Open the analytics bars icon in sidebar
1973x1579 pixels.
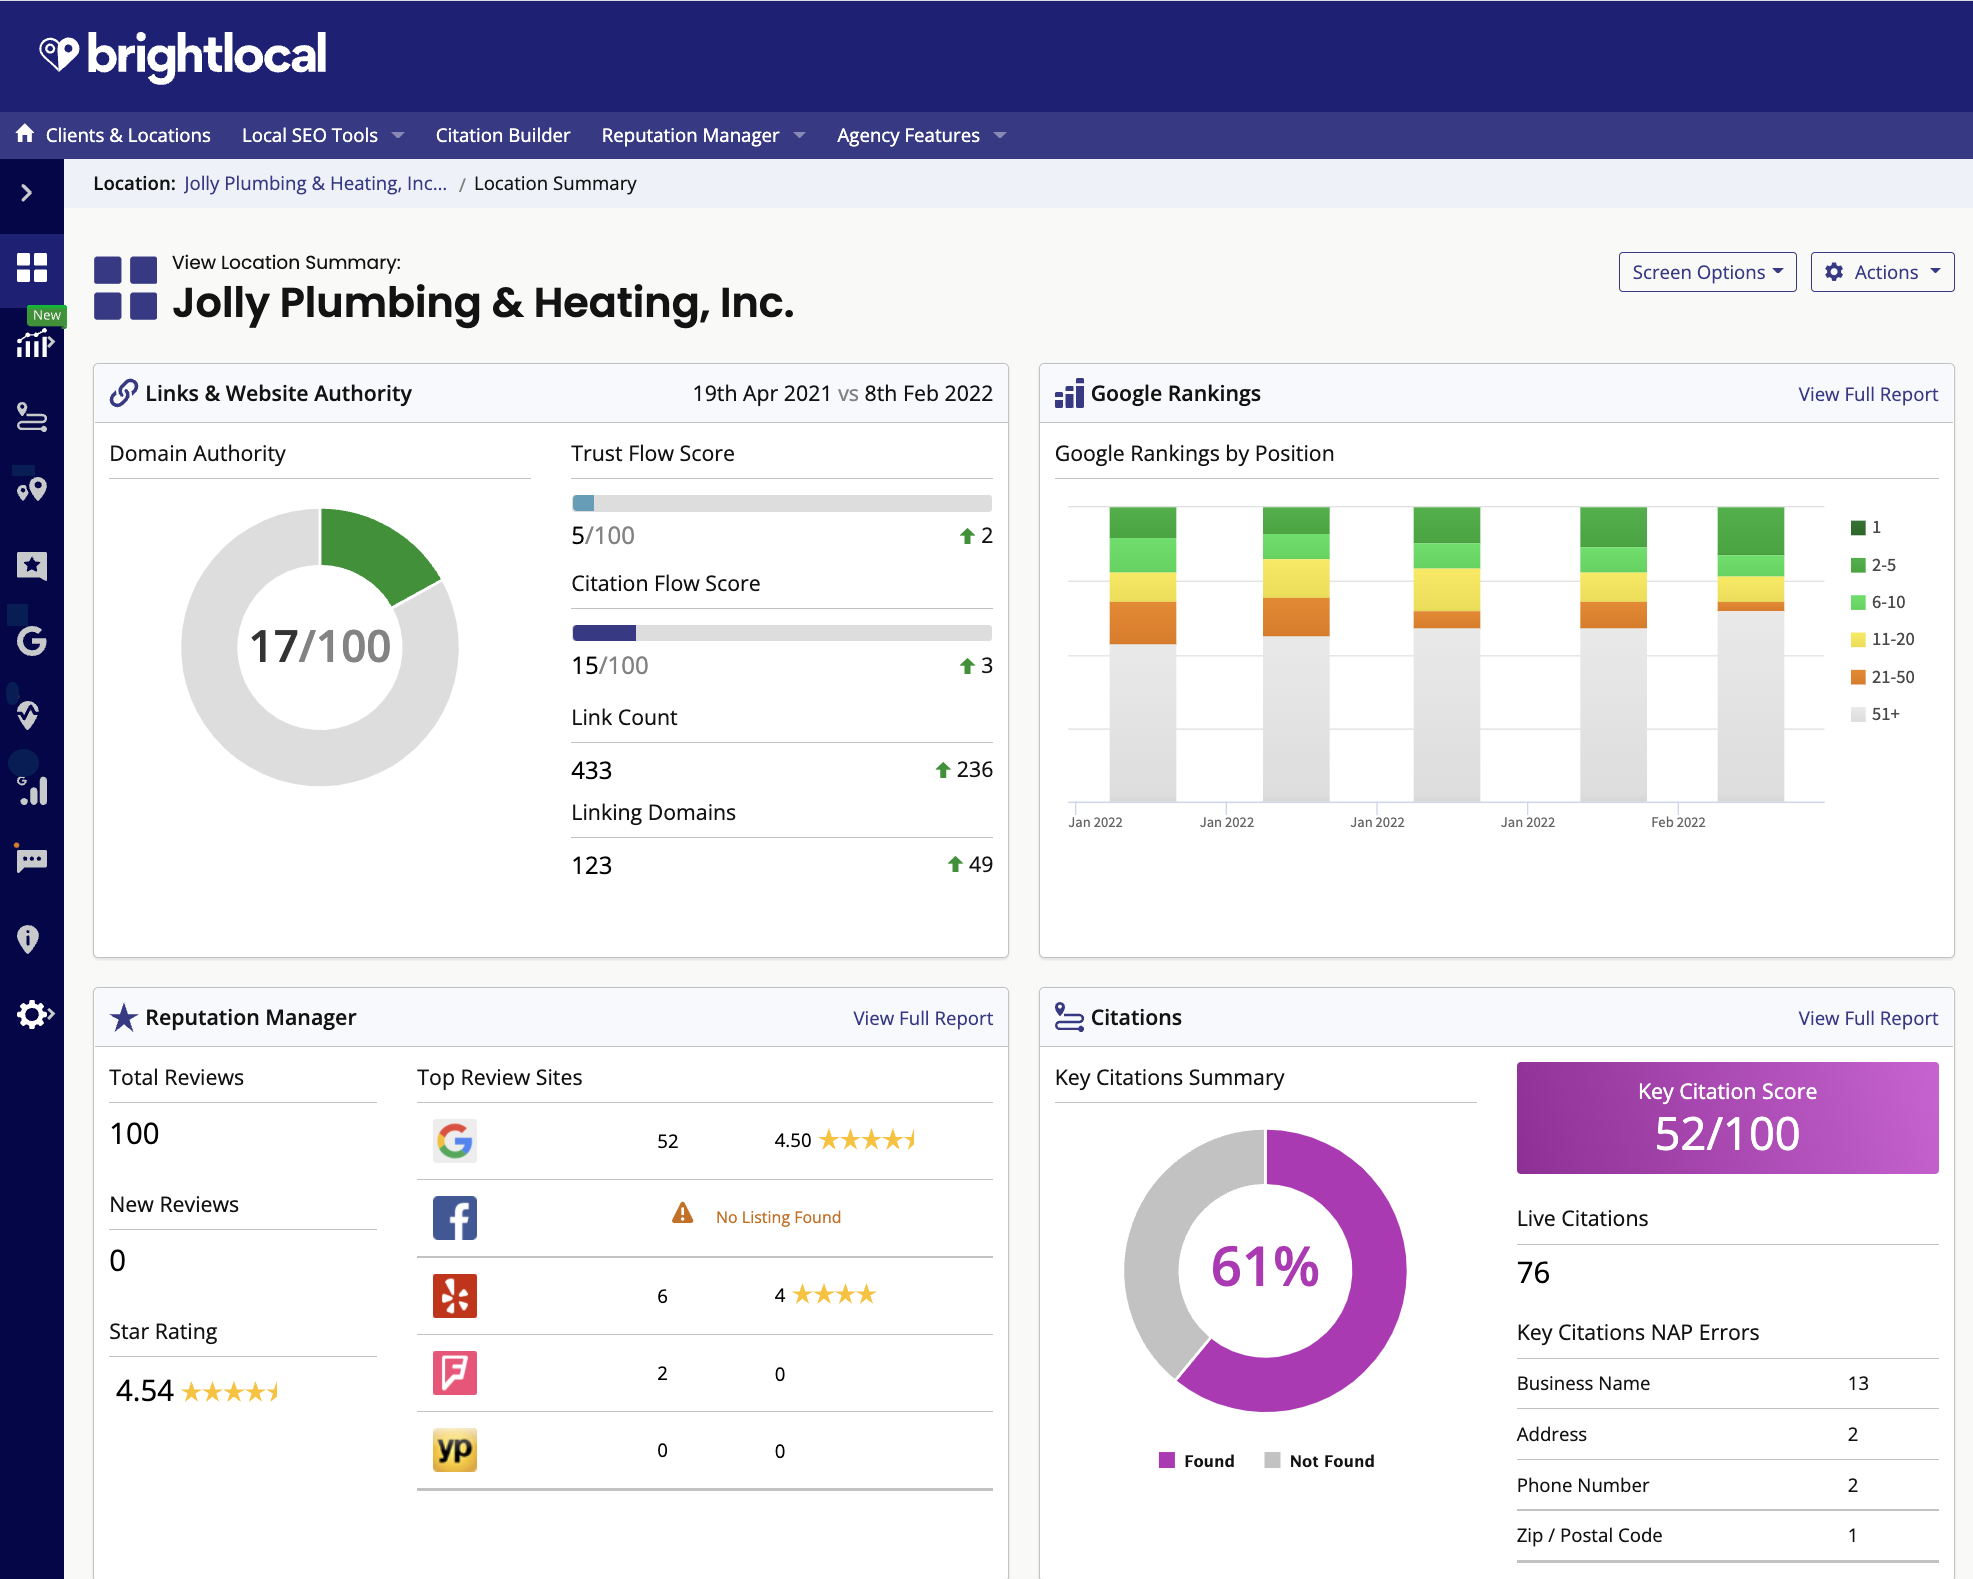pos(32,791)
